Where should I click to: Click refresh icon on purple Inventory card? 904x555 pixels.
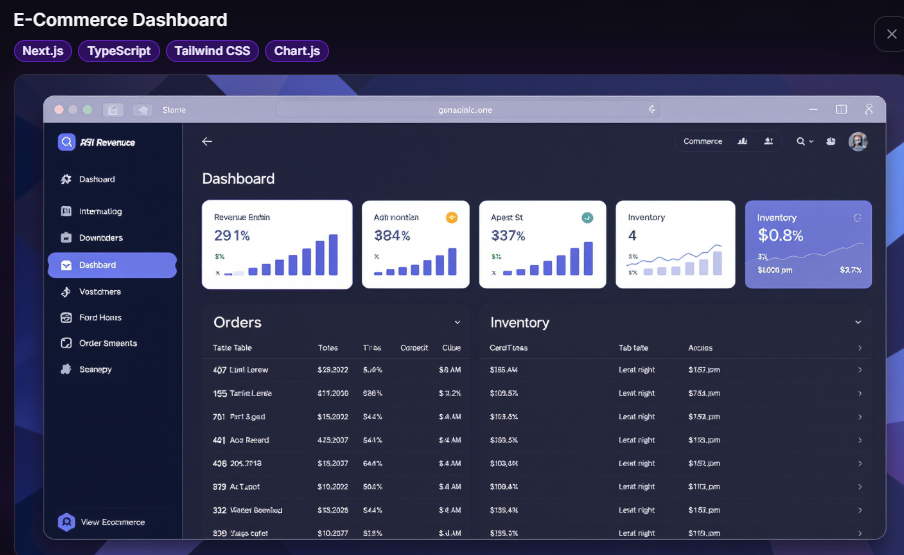click(857, 218)
